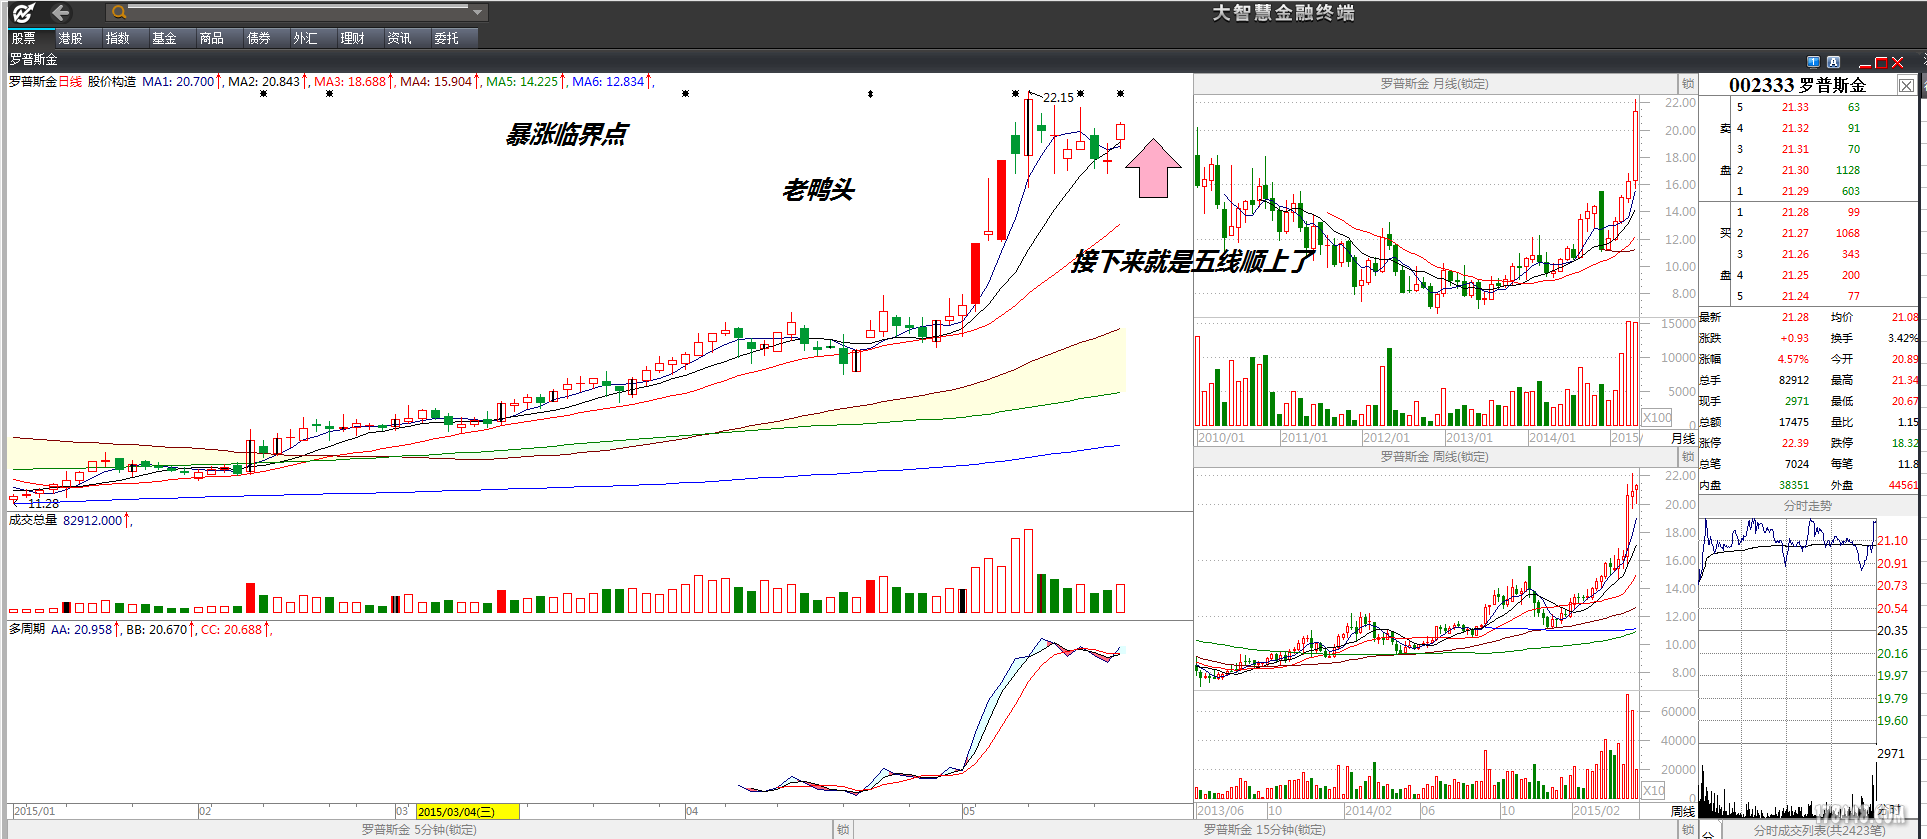Screen dimensions: 1927x839
Task: Click the 成交总量 volume indicator label
Action: point(33,521)
